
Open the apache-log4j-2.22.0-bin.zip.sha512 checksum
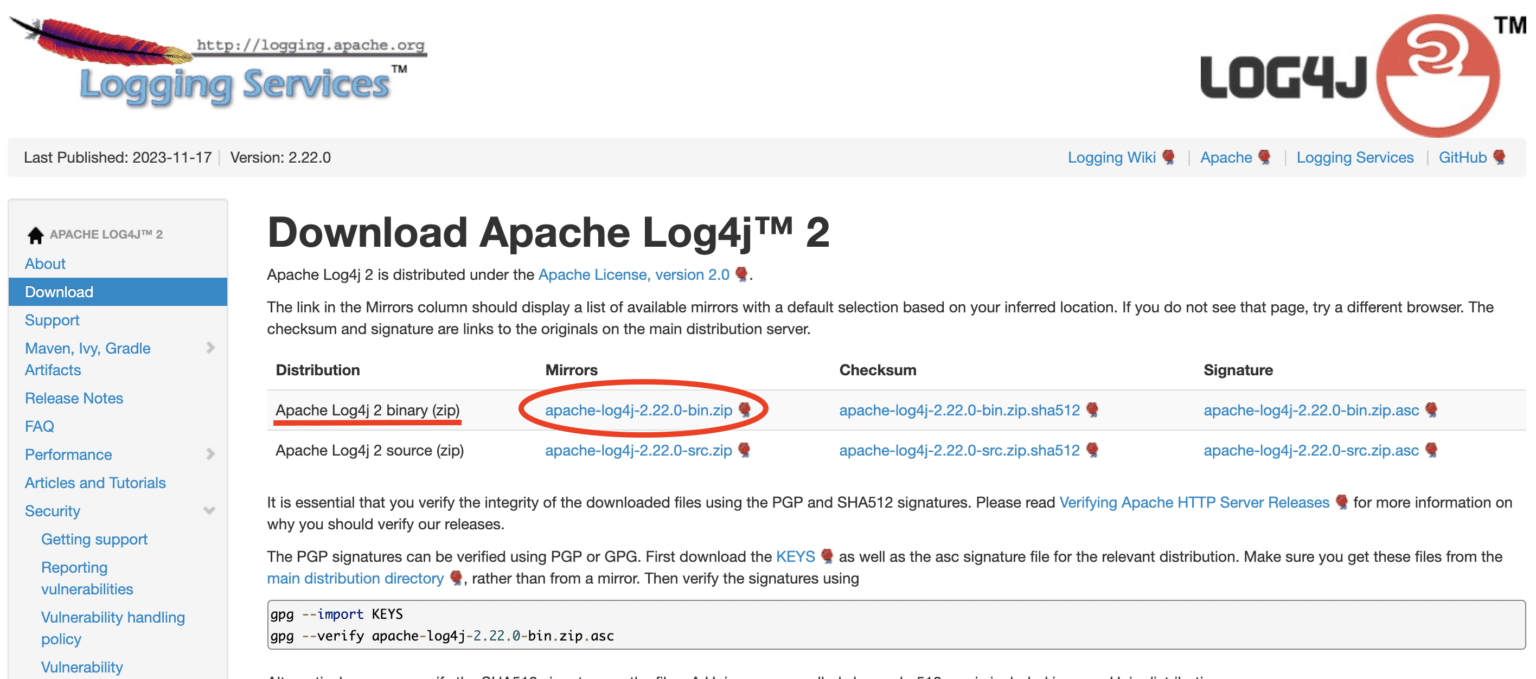coord(961,409)
